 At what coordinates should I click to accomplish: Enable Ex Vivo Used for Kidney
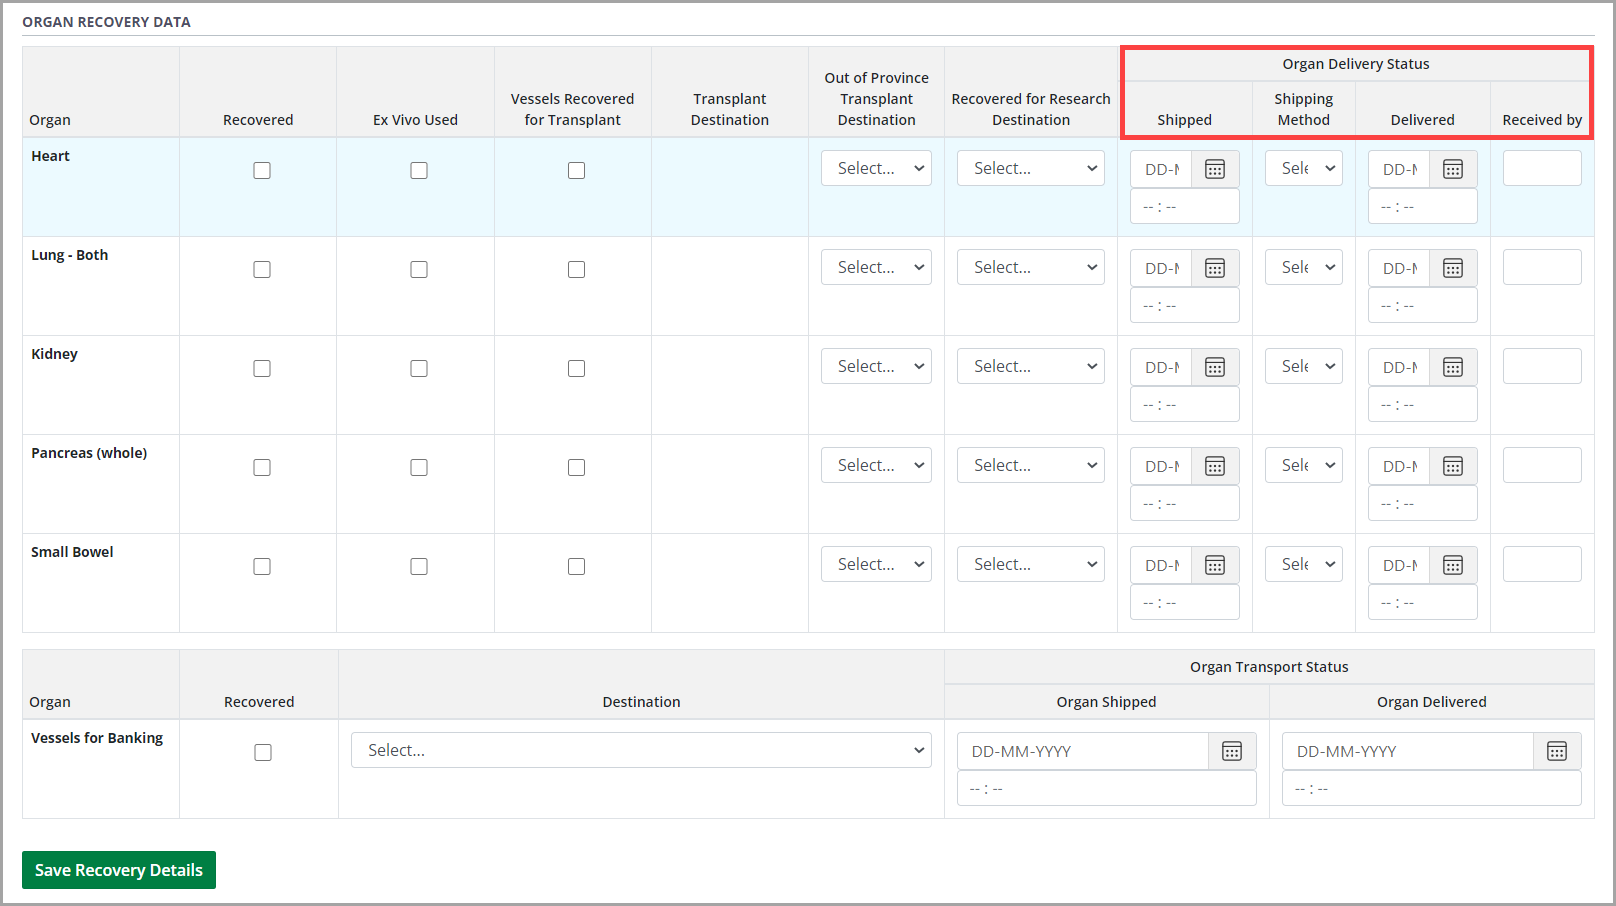point(419,368)
